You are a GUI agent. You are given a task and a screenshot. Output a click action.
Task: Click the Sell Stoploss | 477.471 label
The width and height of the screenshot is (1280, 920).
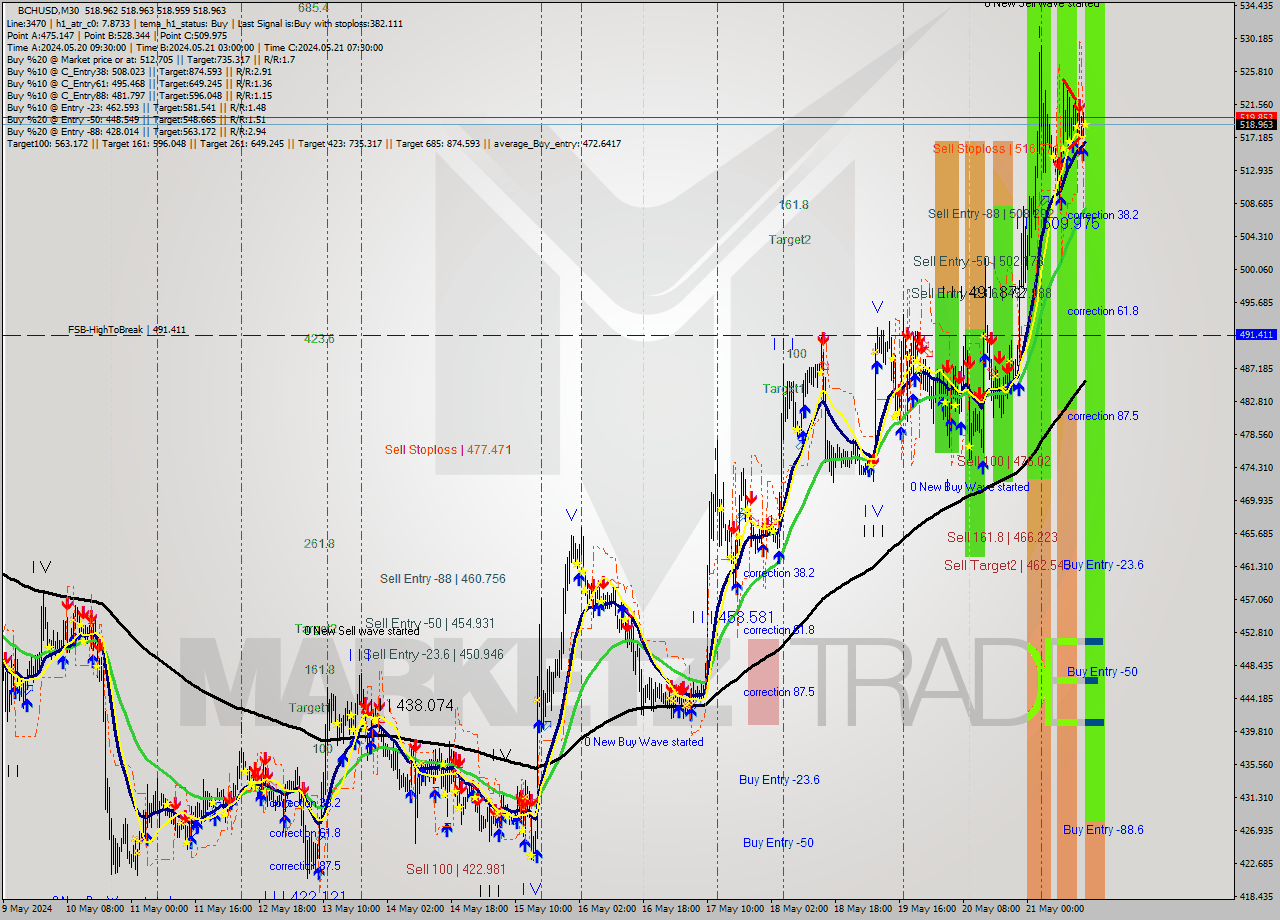coord(448,450)
